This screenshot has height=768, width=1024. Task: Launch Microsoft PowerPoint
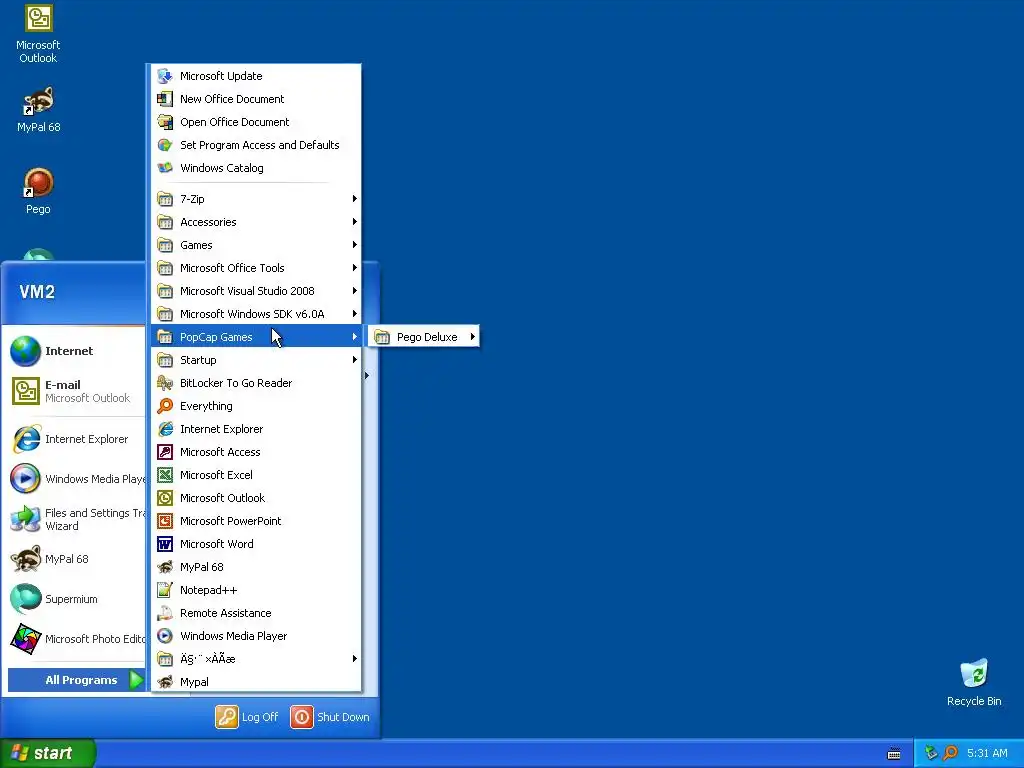point(256,521)
